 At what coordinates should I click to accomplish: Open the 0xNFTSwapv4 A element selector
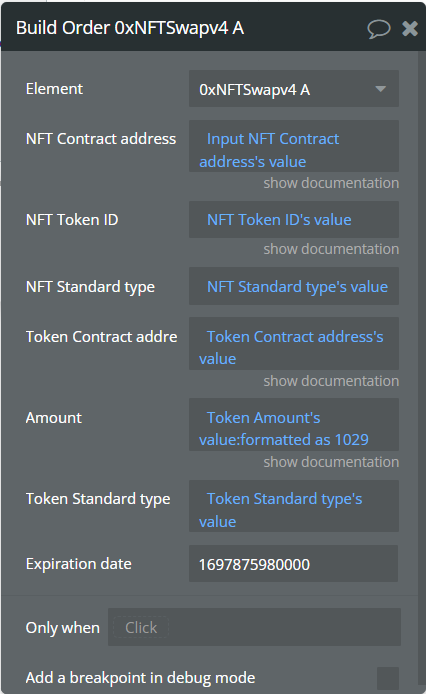click(x=294, y=89)
